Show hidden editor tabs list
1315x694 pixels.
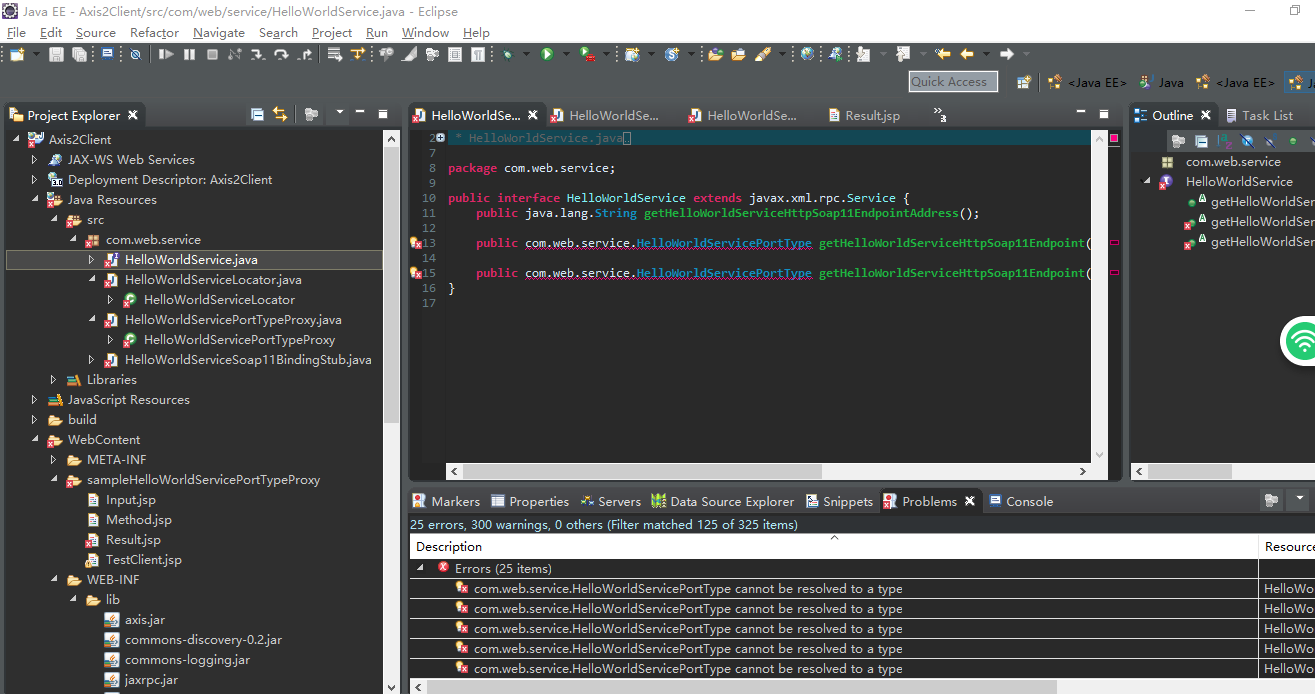(940, 115)
